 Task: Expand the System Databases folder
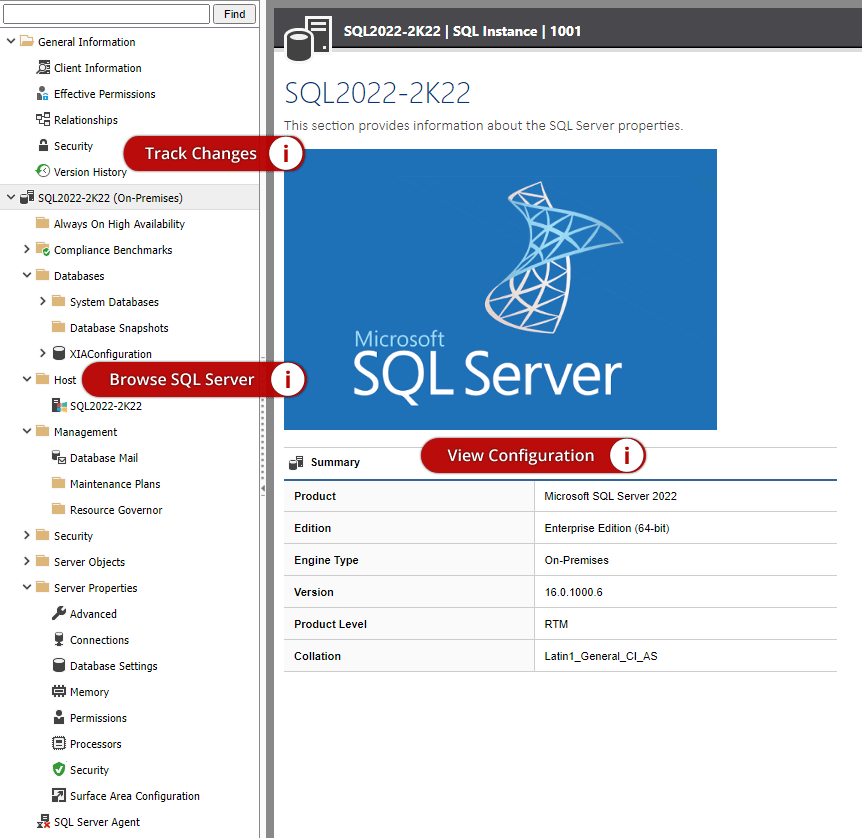(x=42, y=301)
